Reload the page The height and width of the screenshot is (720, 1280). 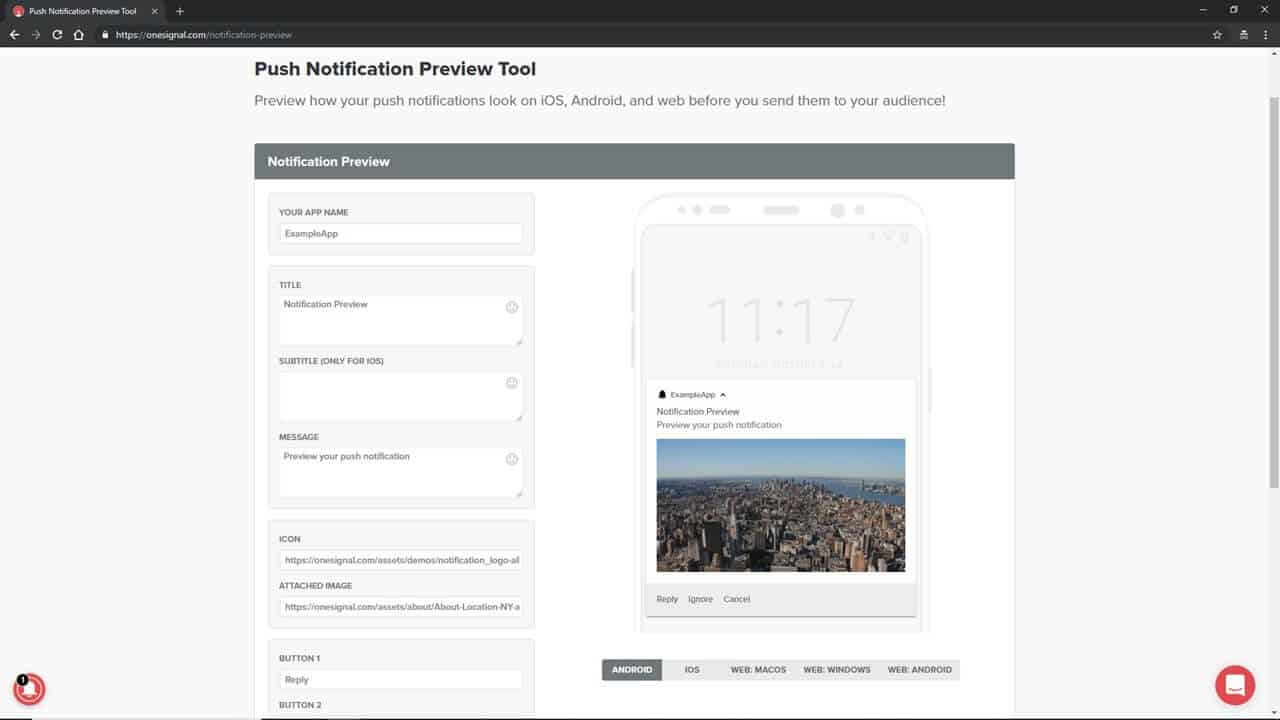tap(57, 35)
